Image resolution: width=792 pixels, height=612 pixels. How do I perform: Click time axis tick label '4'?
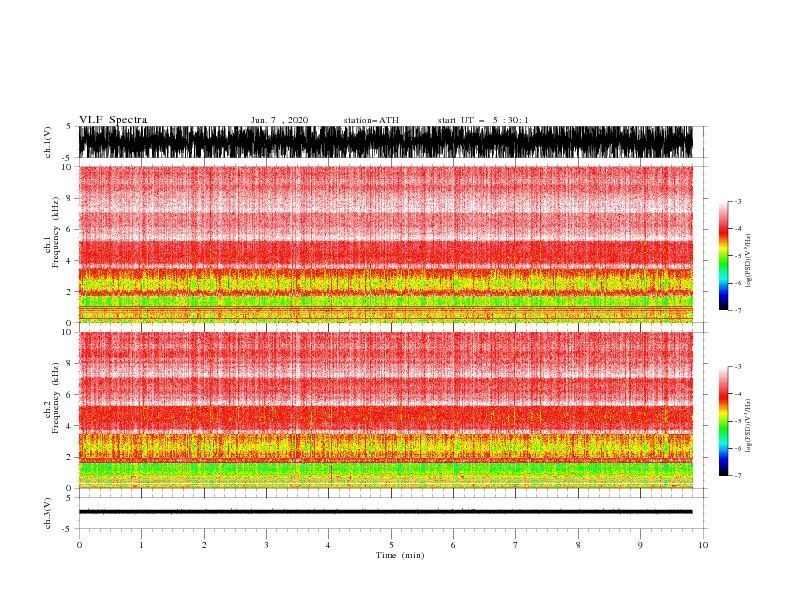click(328, 545)
